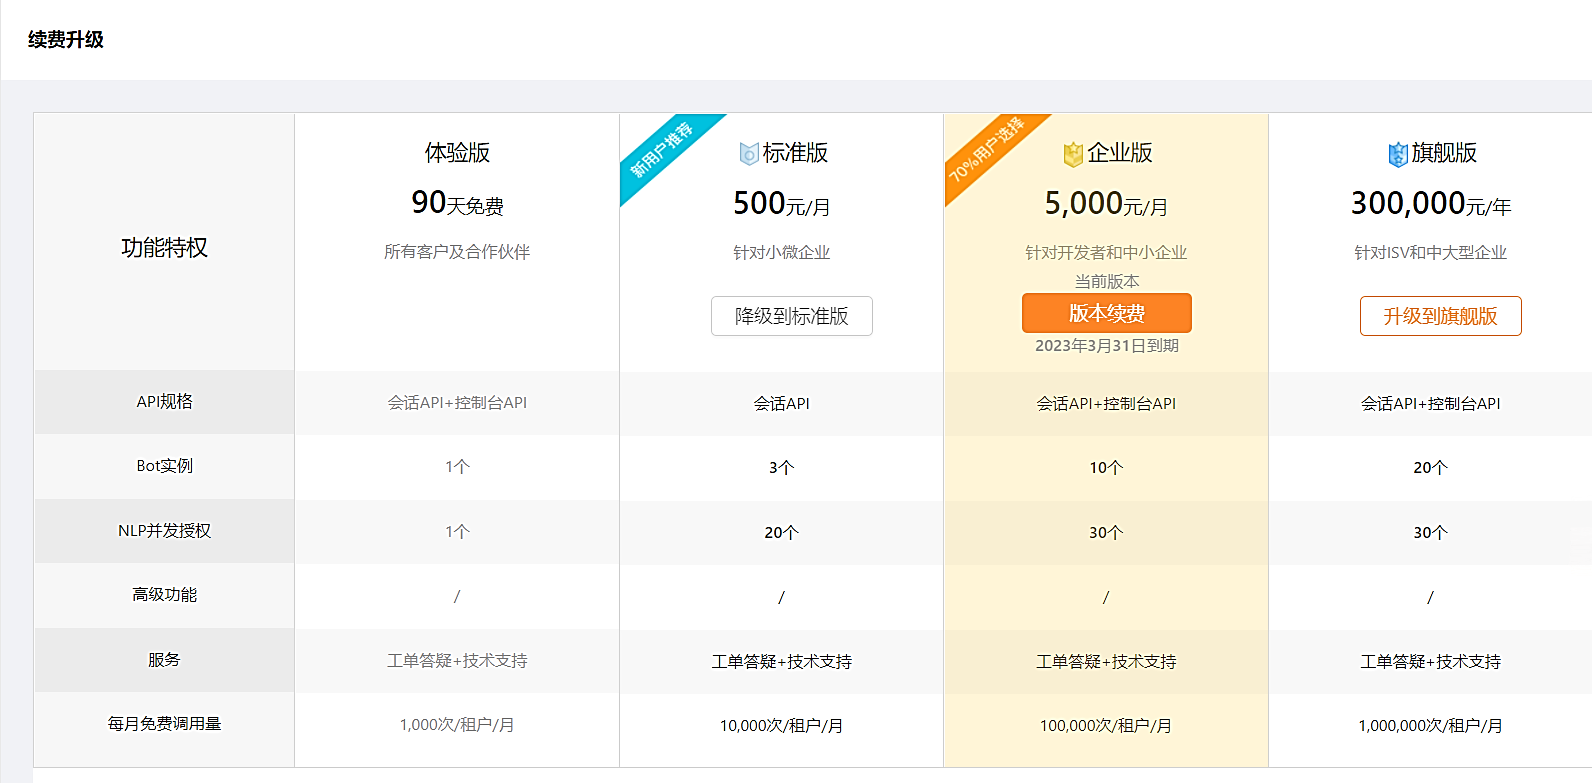Viewport: 1592px width, 783px height.
Task: Click the 升级到旗舰版 upgrade button
Action: [x=1441, y=316]
